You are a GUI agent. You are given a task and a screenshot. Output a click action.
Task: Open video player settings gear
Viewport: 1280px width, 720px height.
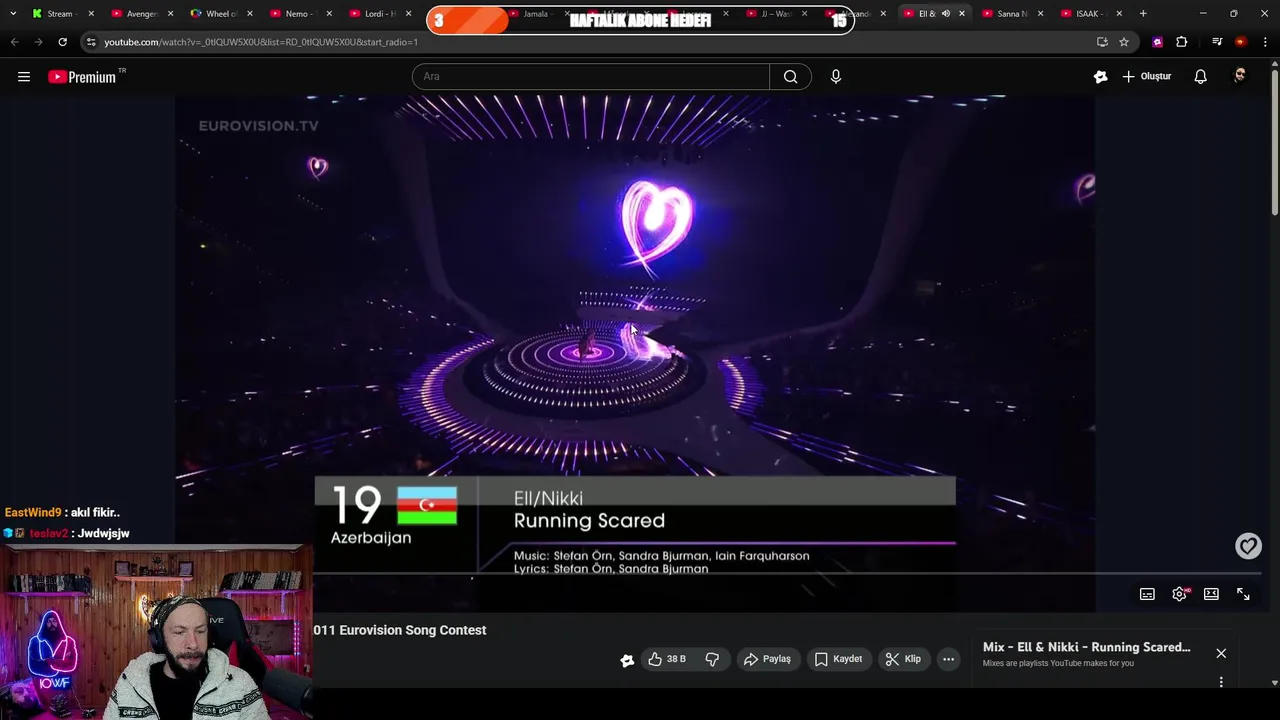tap(1180, 594)
